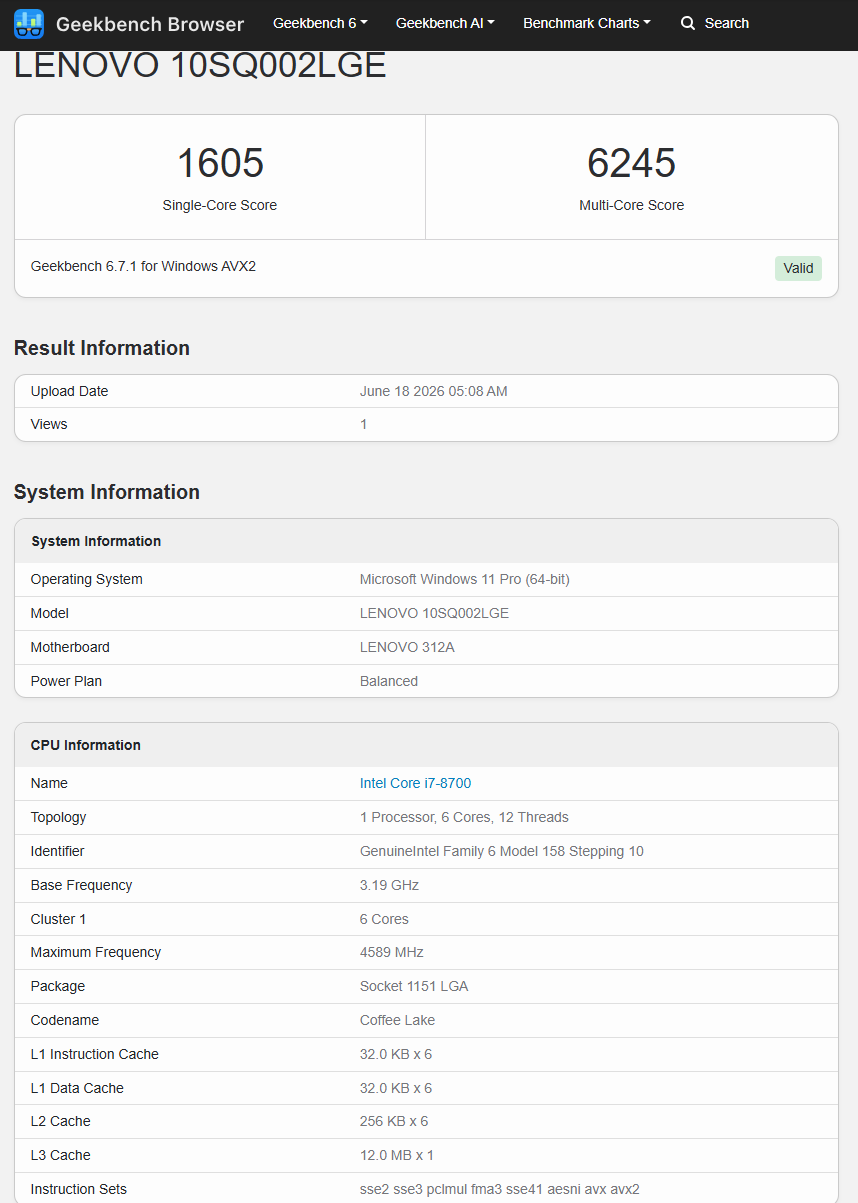Click the Views row label
The width and height of the screenshot is (858, 1203).
(49, 424)
